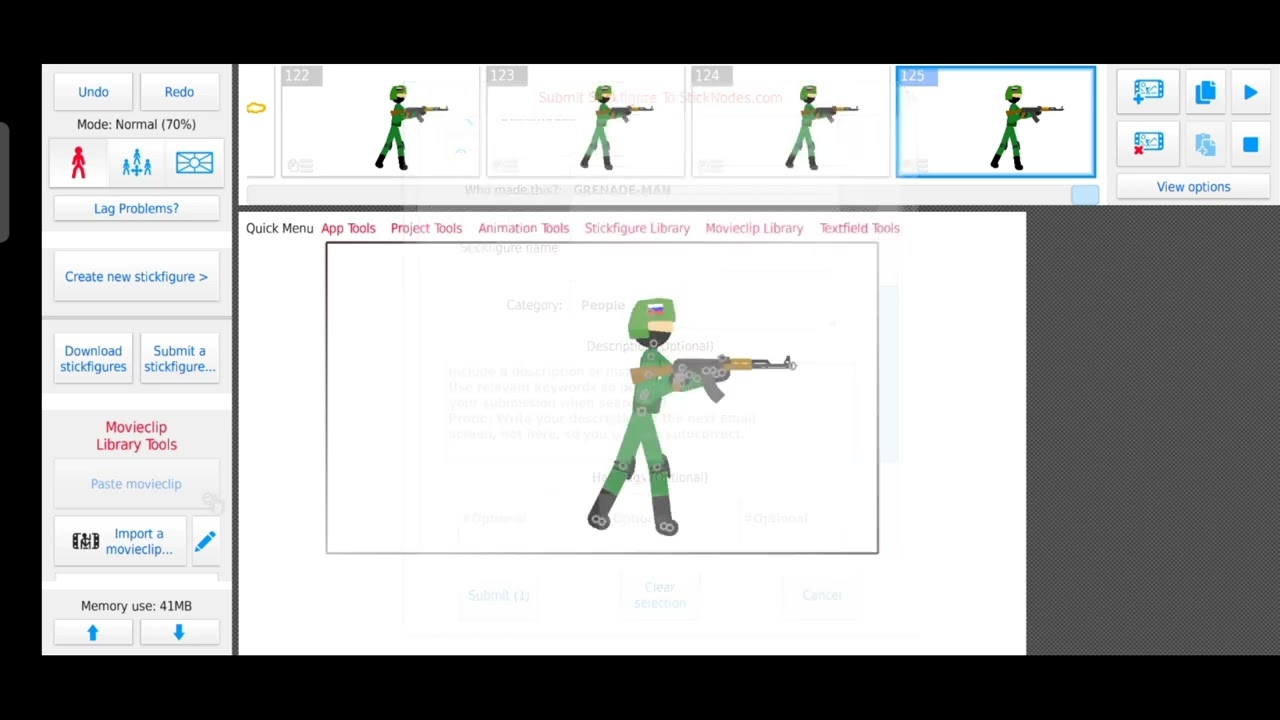Click the Paste movieclip button
This screenshot has height=720, width=1280.
[136, 484]
